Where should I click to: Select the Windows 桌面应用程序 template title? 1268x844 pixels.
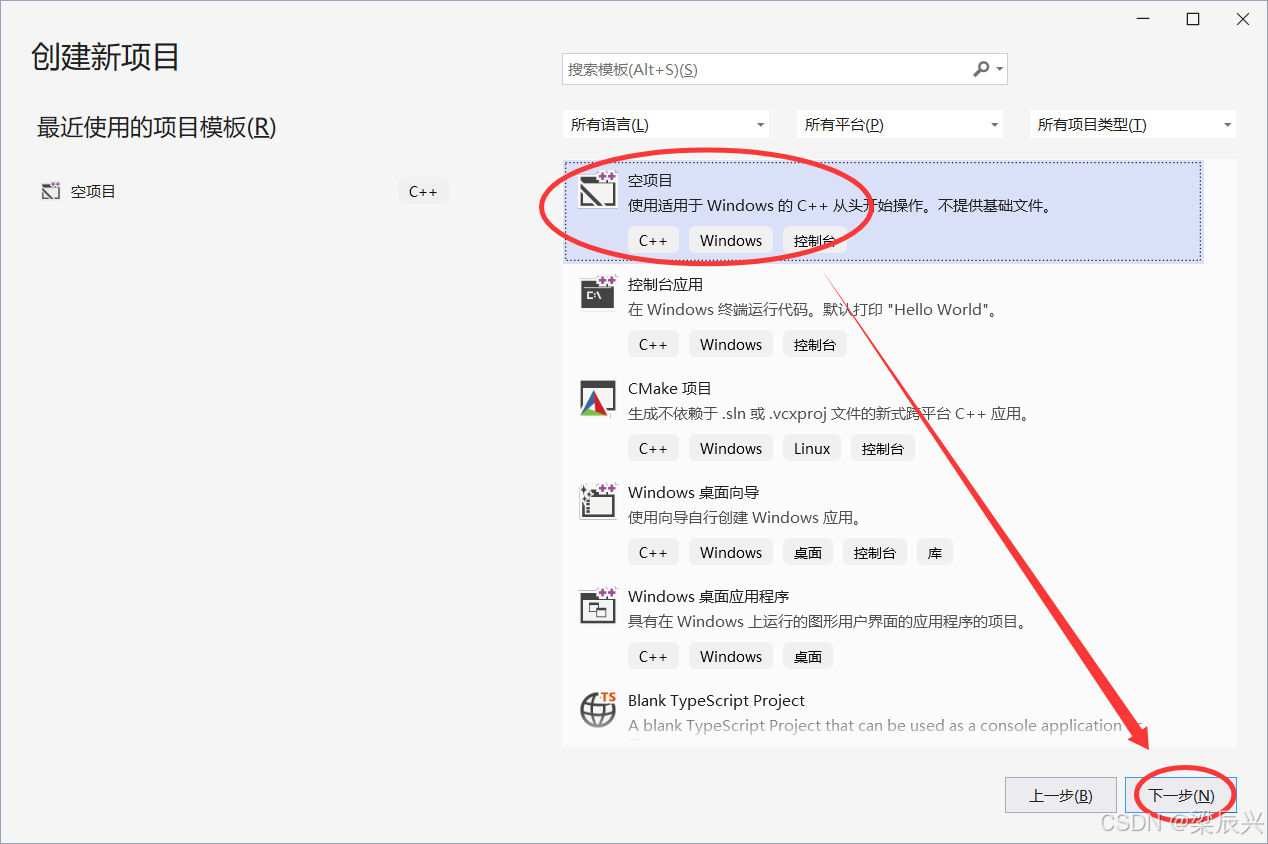[708, 596]
